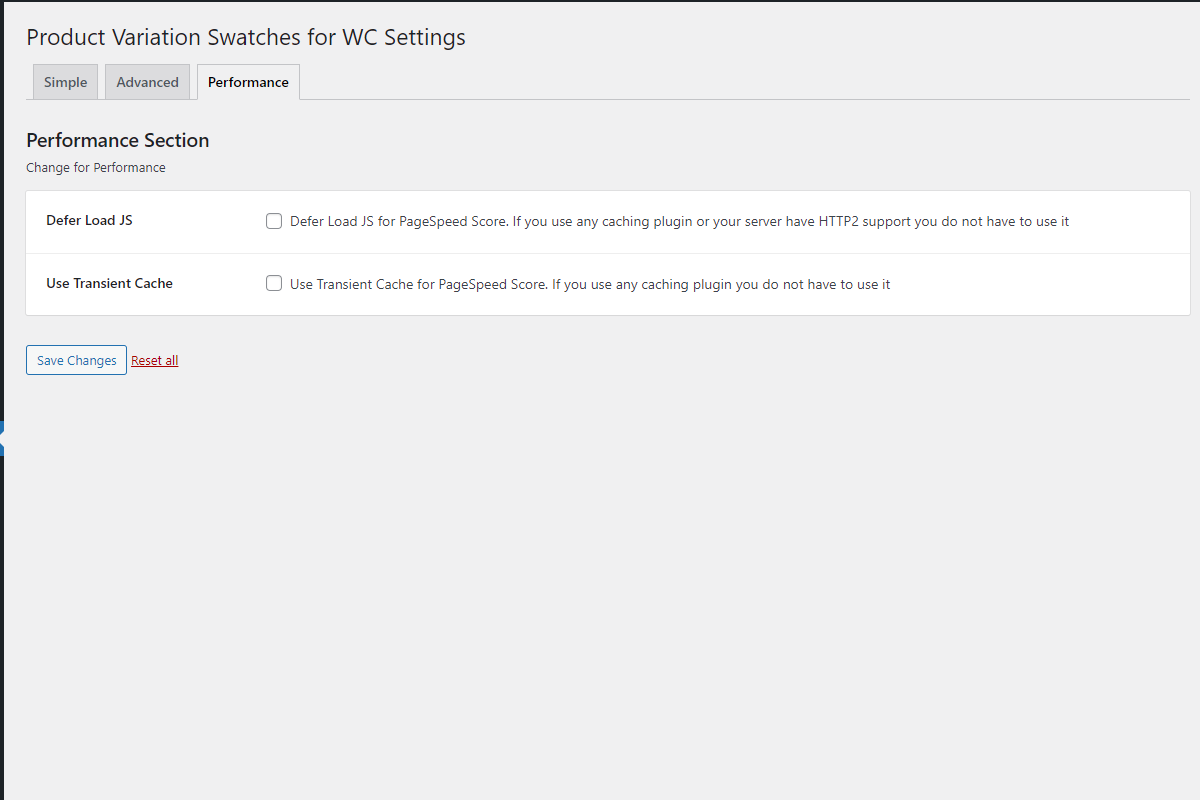Screen dimensions: 1200x800
Task: Click the bold Defer Load JS row title
Action: point(89,220)
